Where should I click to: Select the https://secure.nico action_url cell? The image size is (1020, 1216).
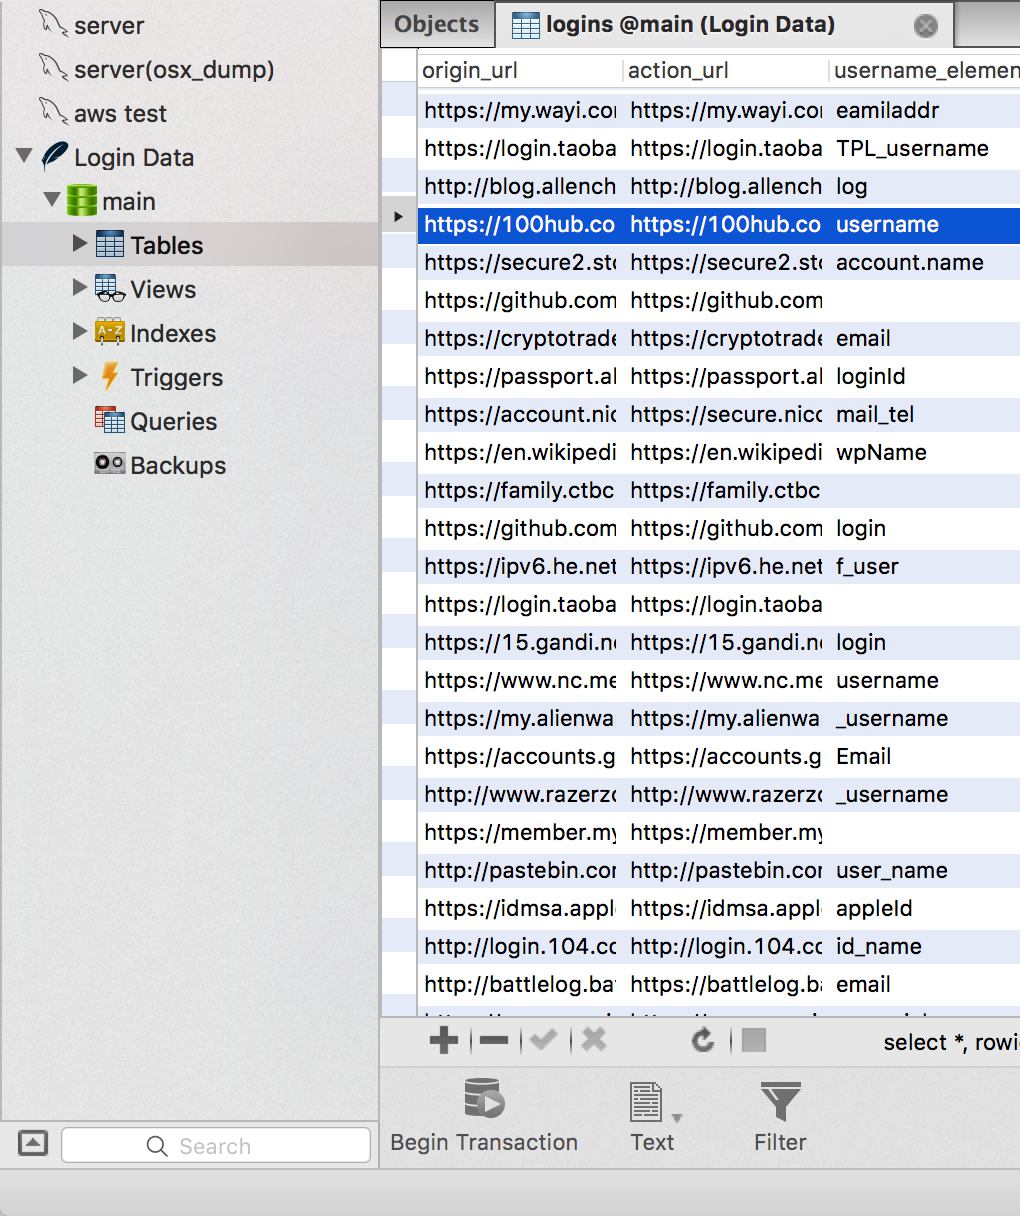point(726,414)
